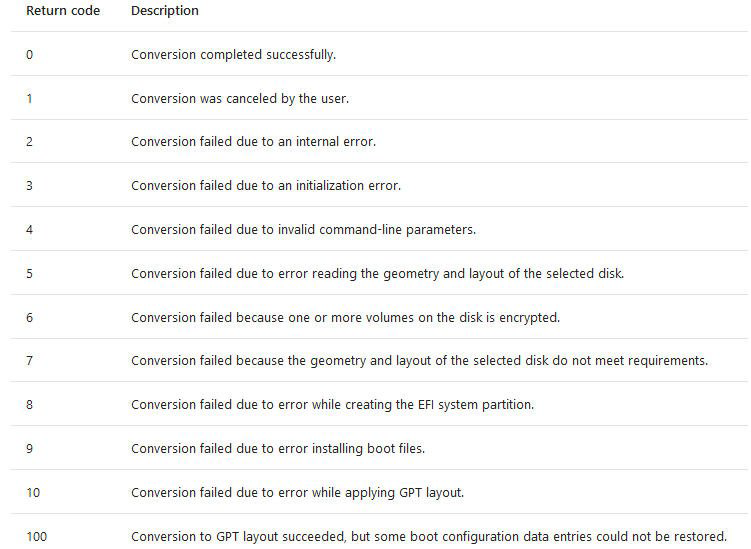Click the installing boot files error description
The image size is (751, 549).
[x=278, y=449]
